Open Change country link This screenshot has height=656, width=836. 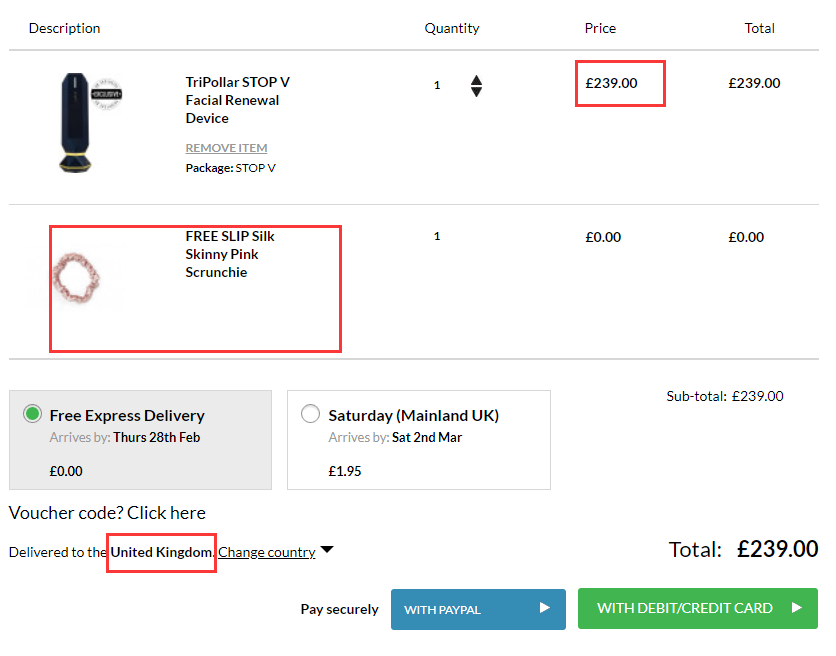(x=267, y=552)
